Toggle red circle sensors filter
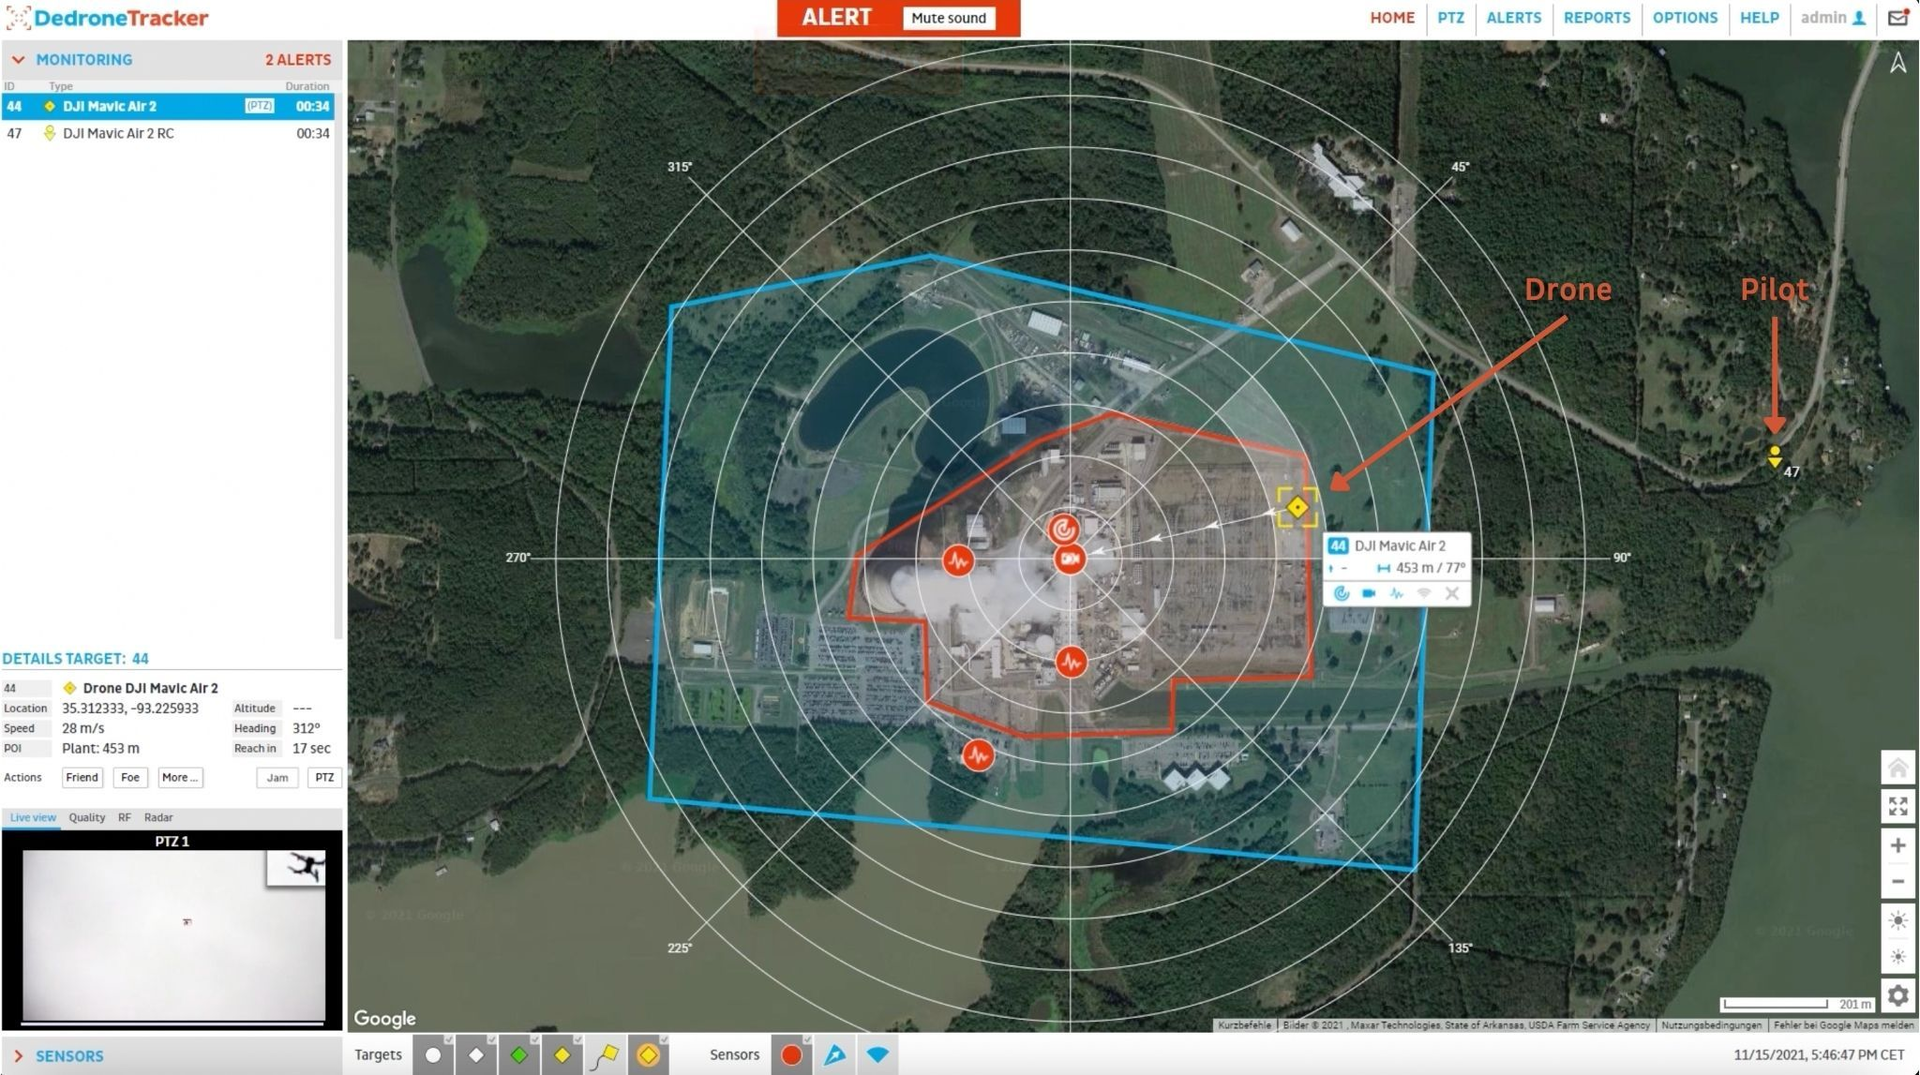The image size is (1920, 1075). [791, 1055]
